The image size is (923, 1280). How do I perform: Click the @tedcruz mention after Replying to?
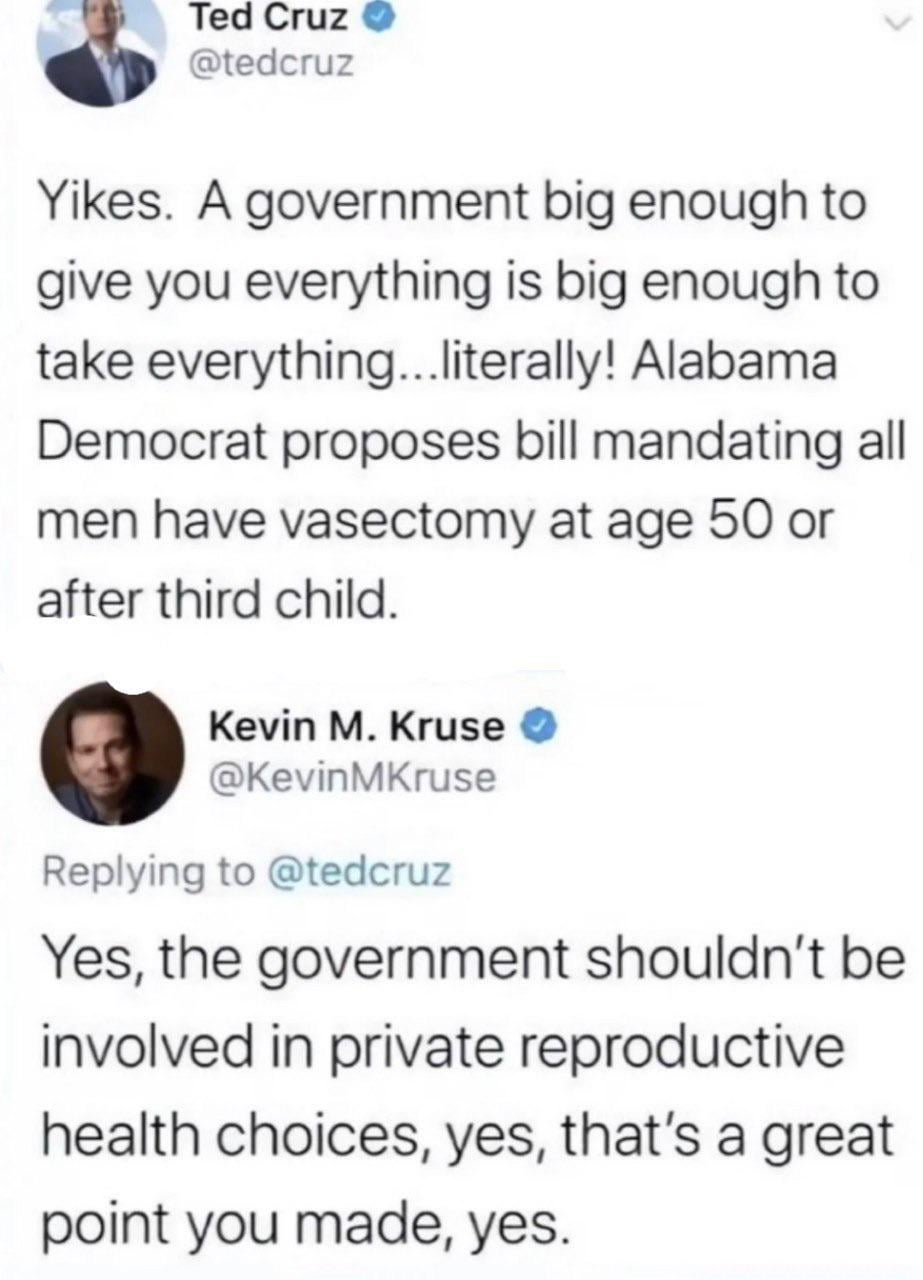point(360,873)
